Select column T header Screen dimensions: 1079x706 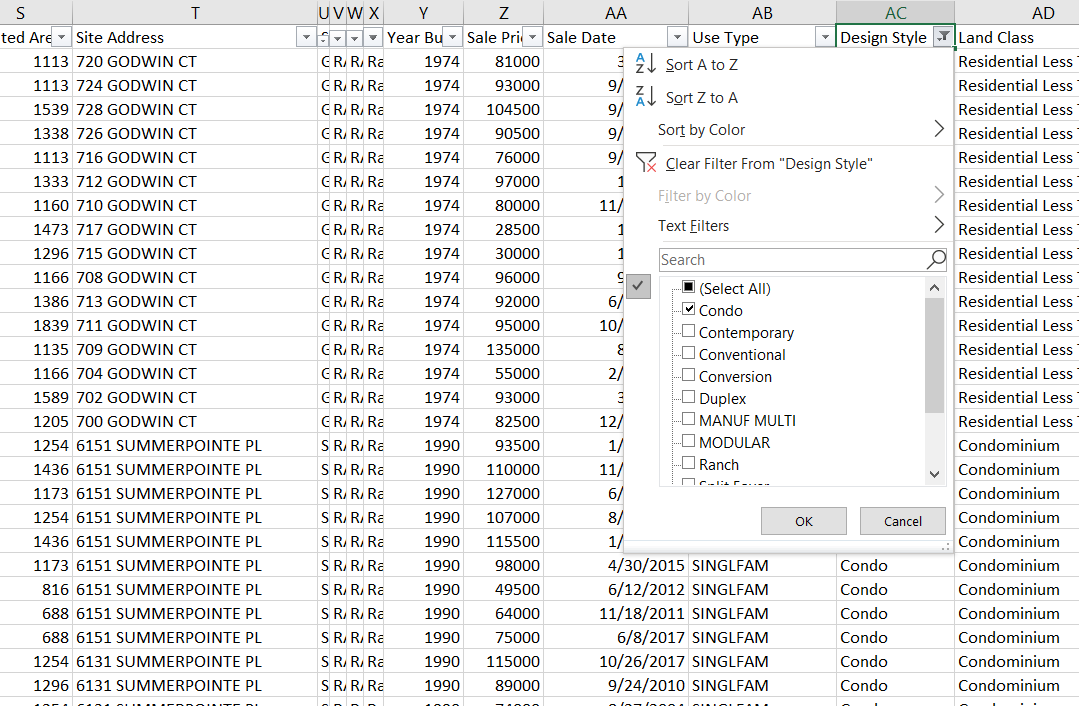[x=195, y=13]
